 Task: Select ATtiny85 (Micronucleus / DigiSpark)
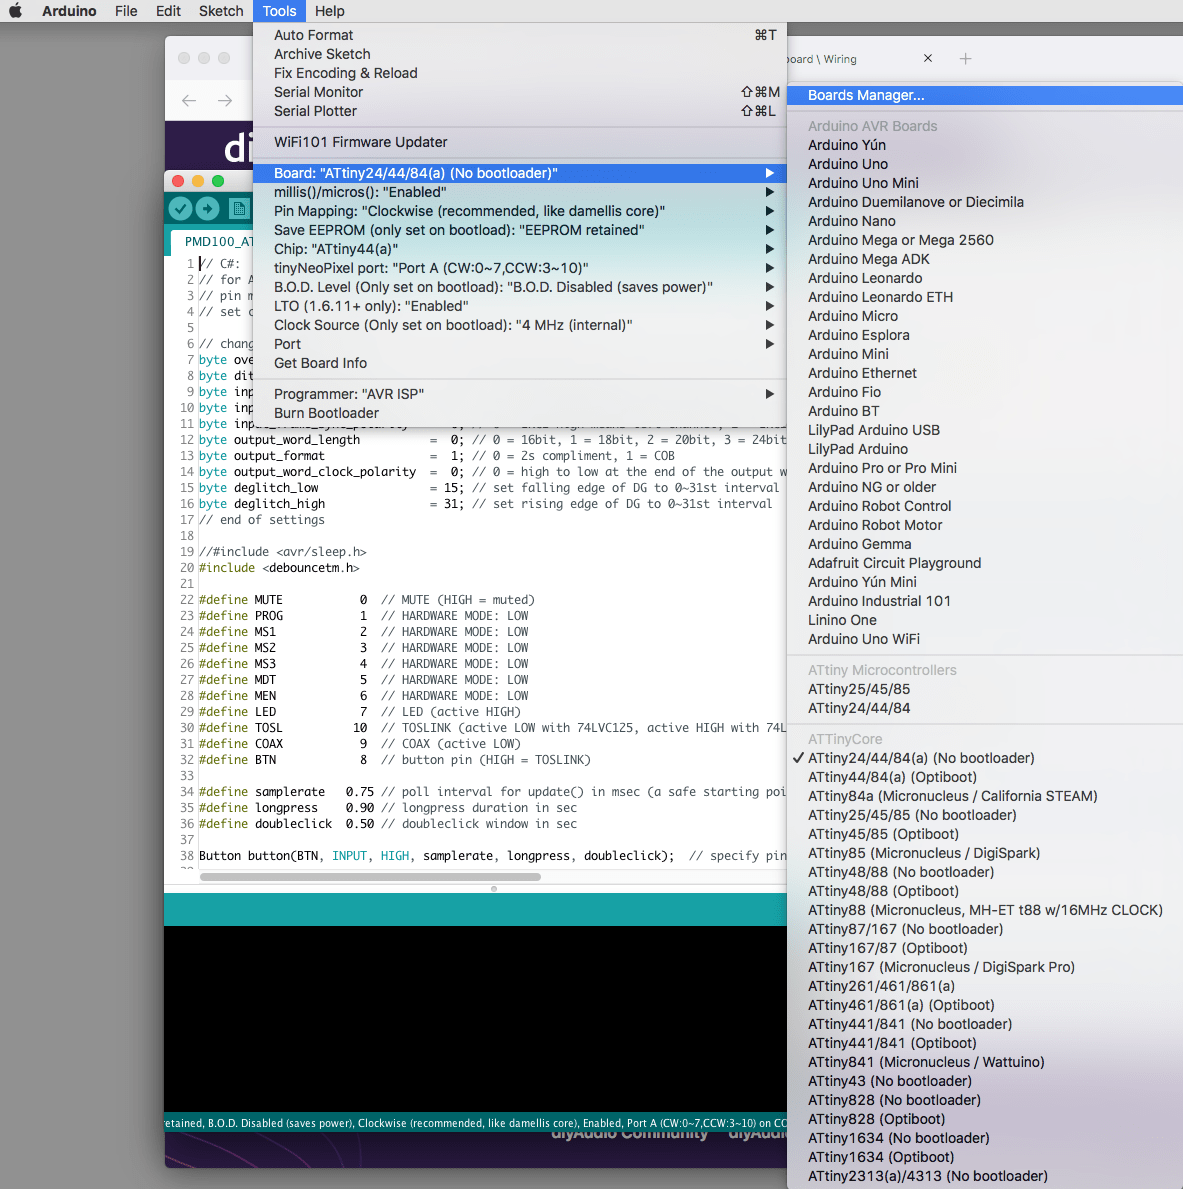985,853
